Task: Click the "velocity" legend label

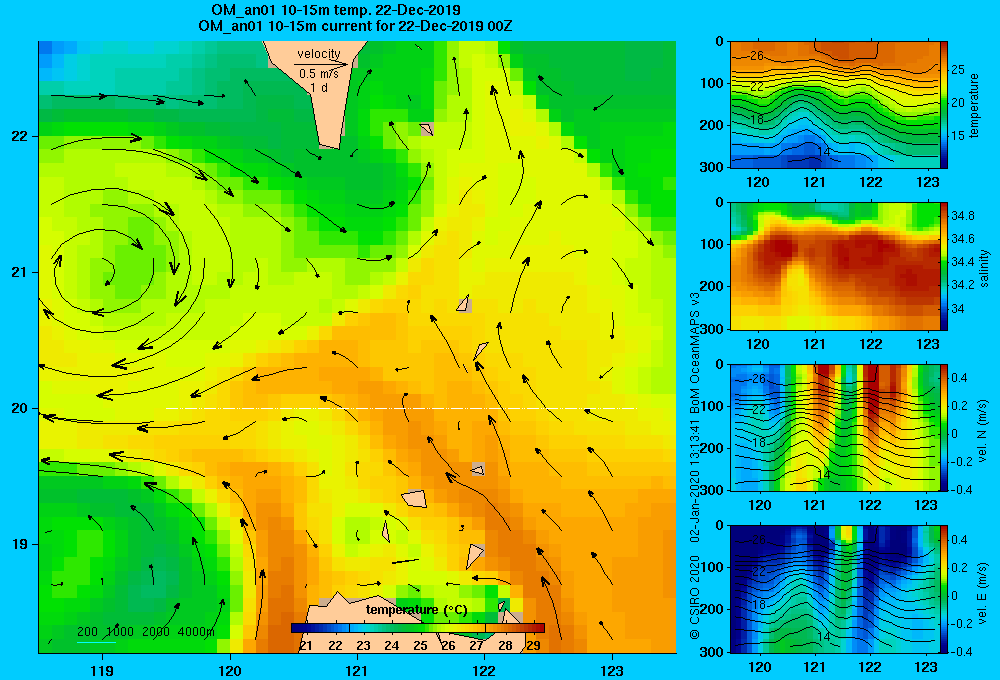Action: click(x=319, y=54)
